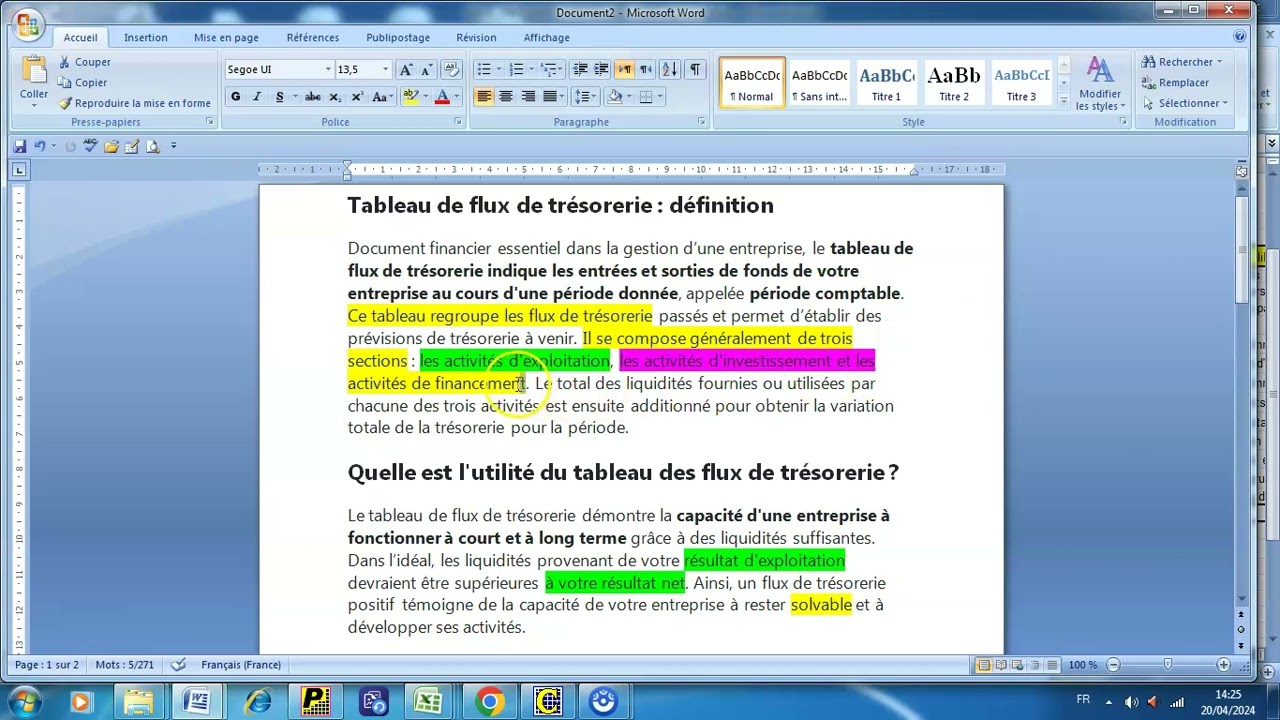Screen dimensions: 1280x720
Task: Open the Change Case Aa menu
Action: tap(380, 97)
